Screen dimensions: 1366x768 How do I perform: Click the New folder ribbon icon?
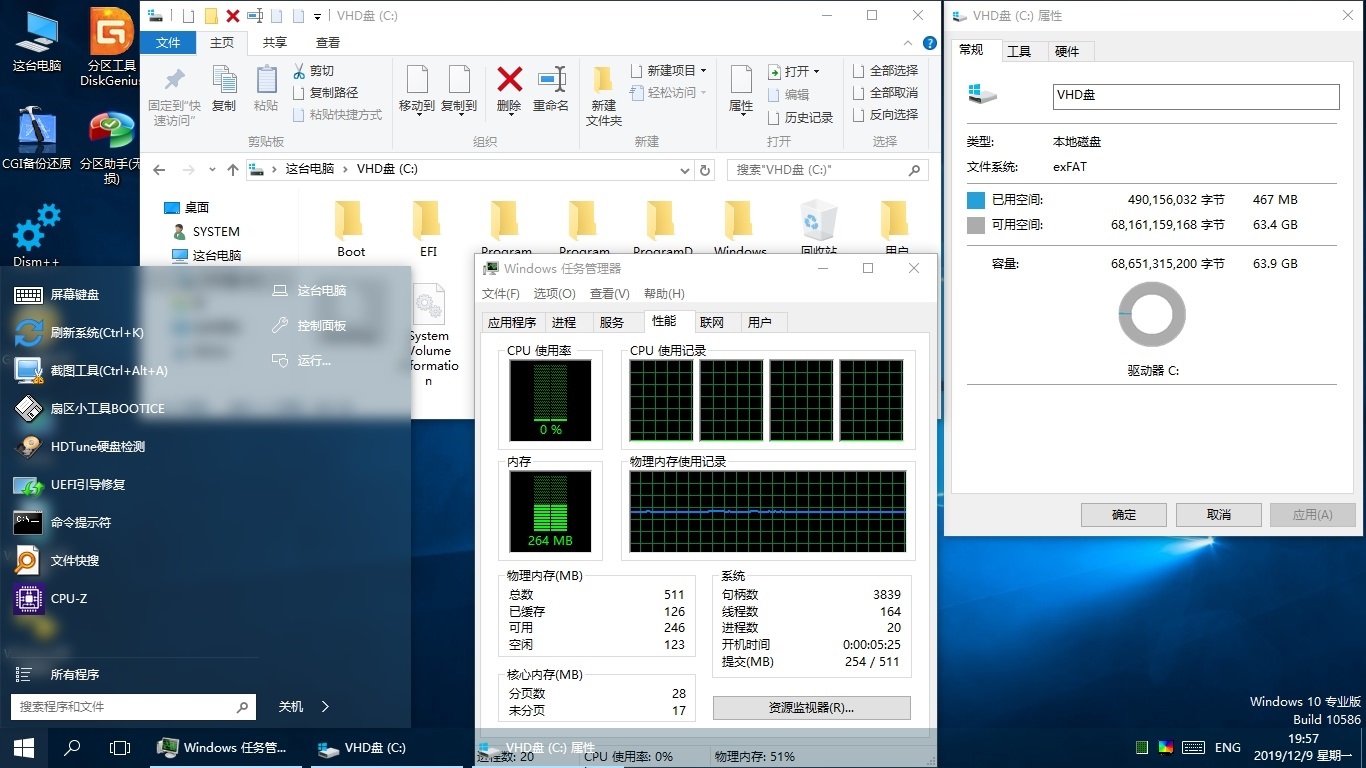tap(603, 97)
